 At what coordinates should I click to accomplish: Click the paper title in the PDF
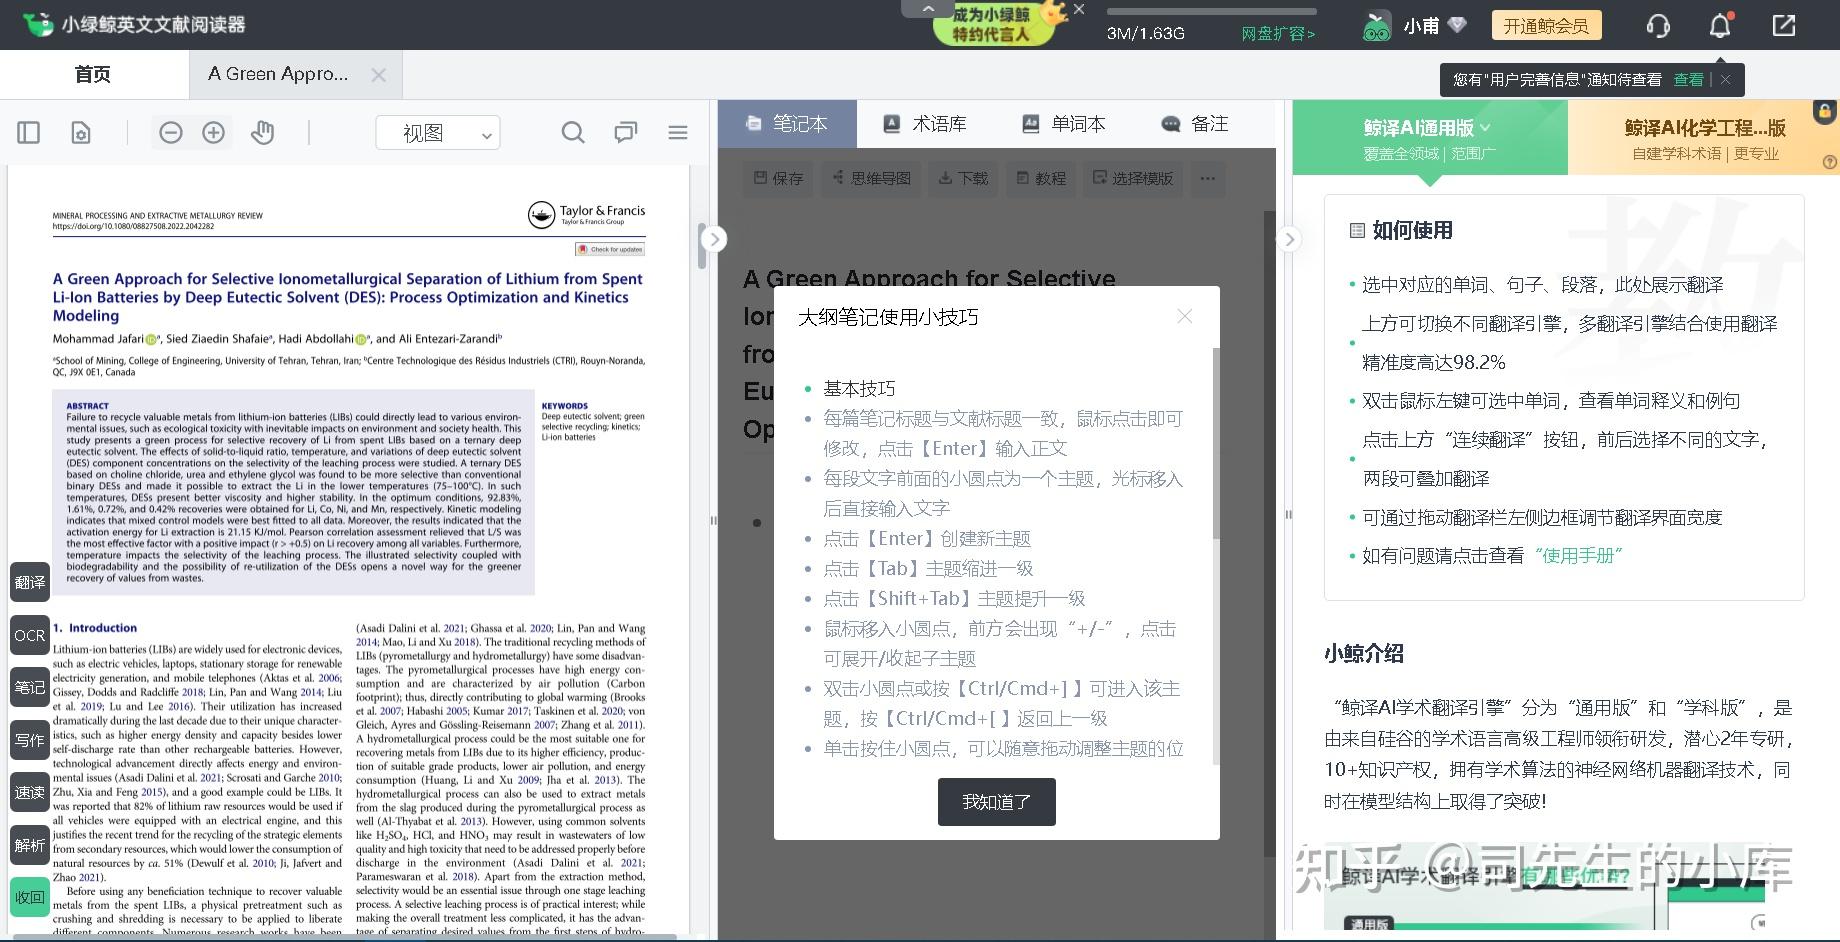click(x=348, y=297)
